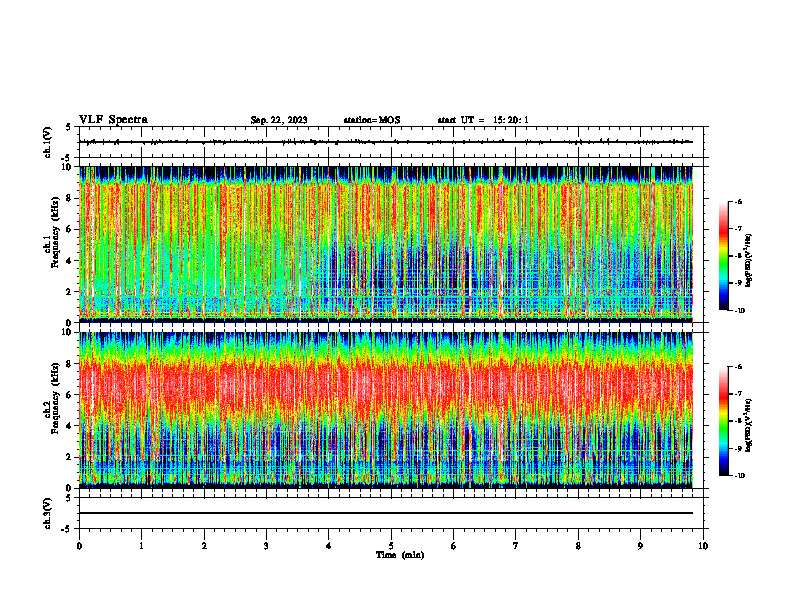Click time axis tick label "7"
This screenshot has height=612, width=792.
click(516, 546)
